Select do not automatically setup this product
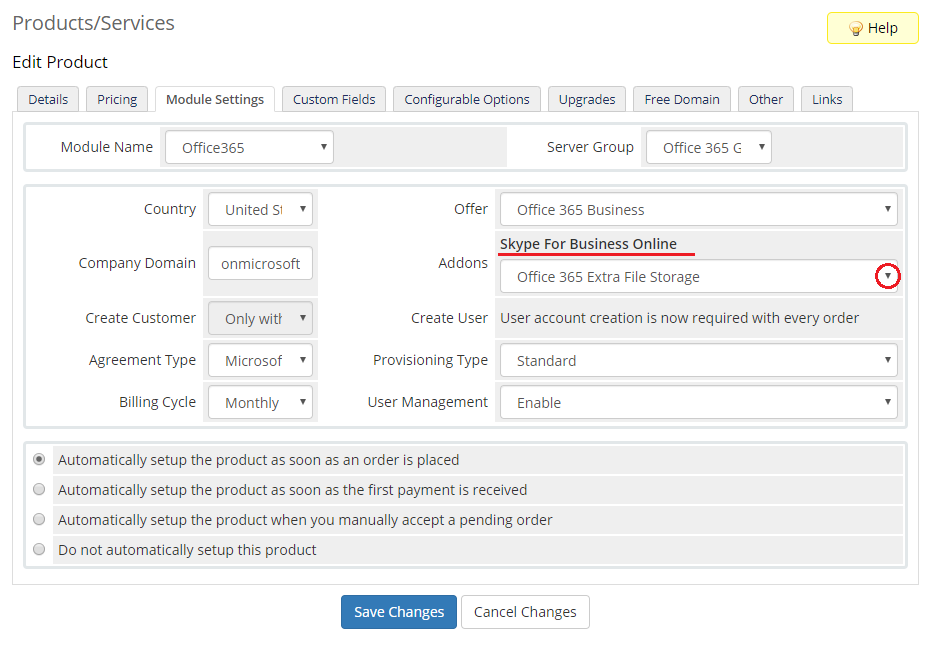The image size is (929, 646). coord(39,549)
